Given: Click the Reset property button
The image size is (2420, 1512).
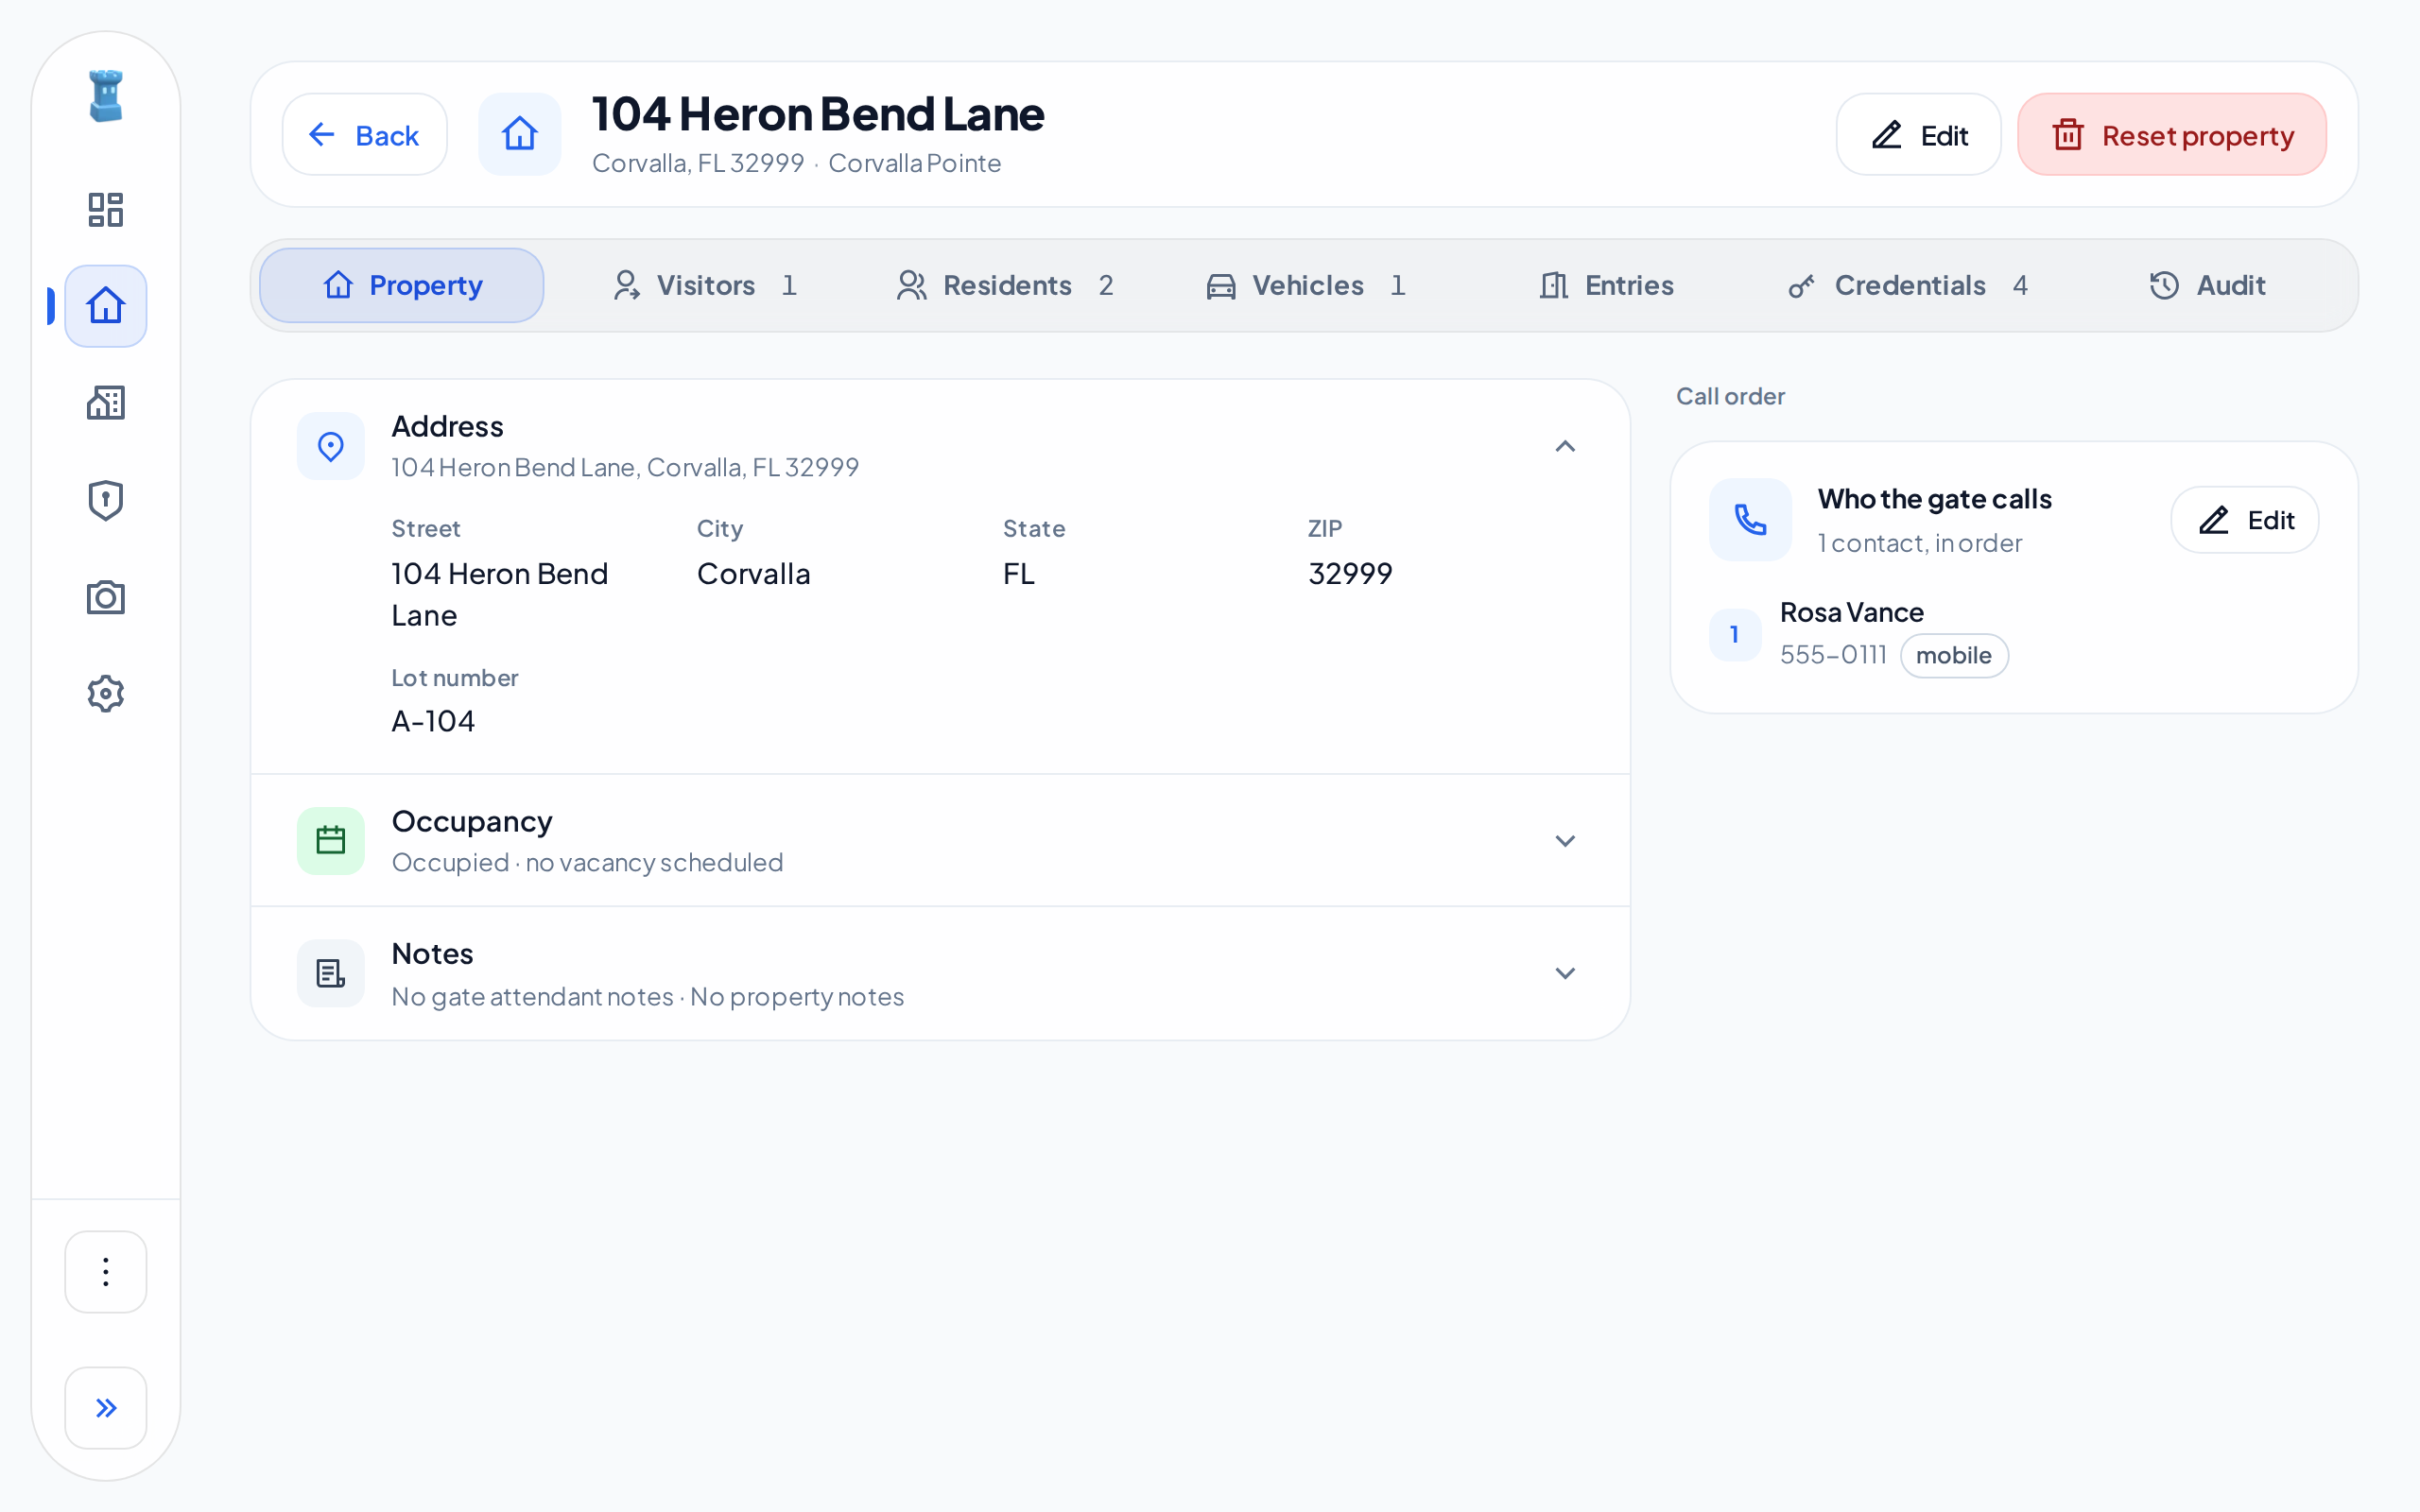Looking at the screenshot, I should (2172, 135).
